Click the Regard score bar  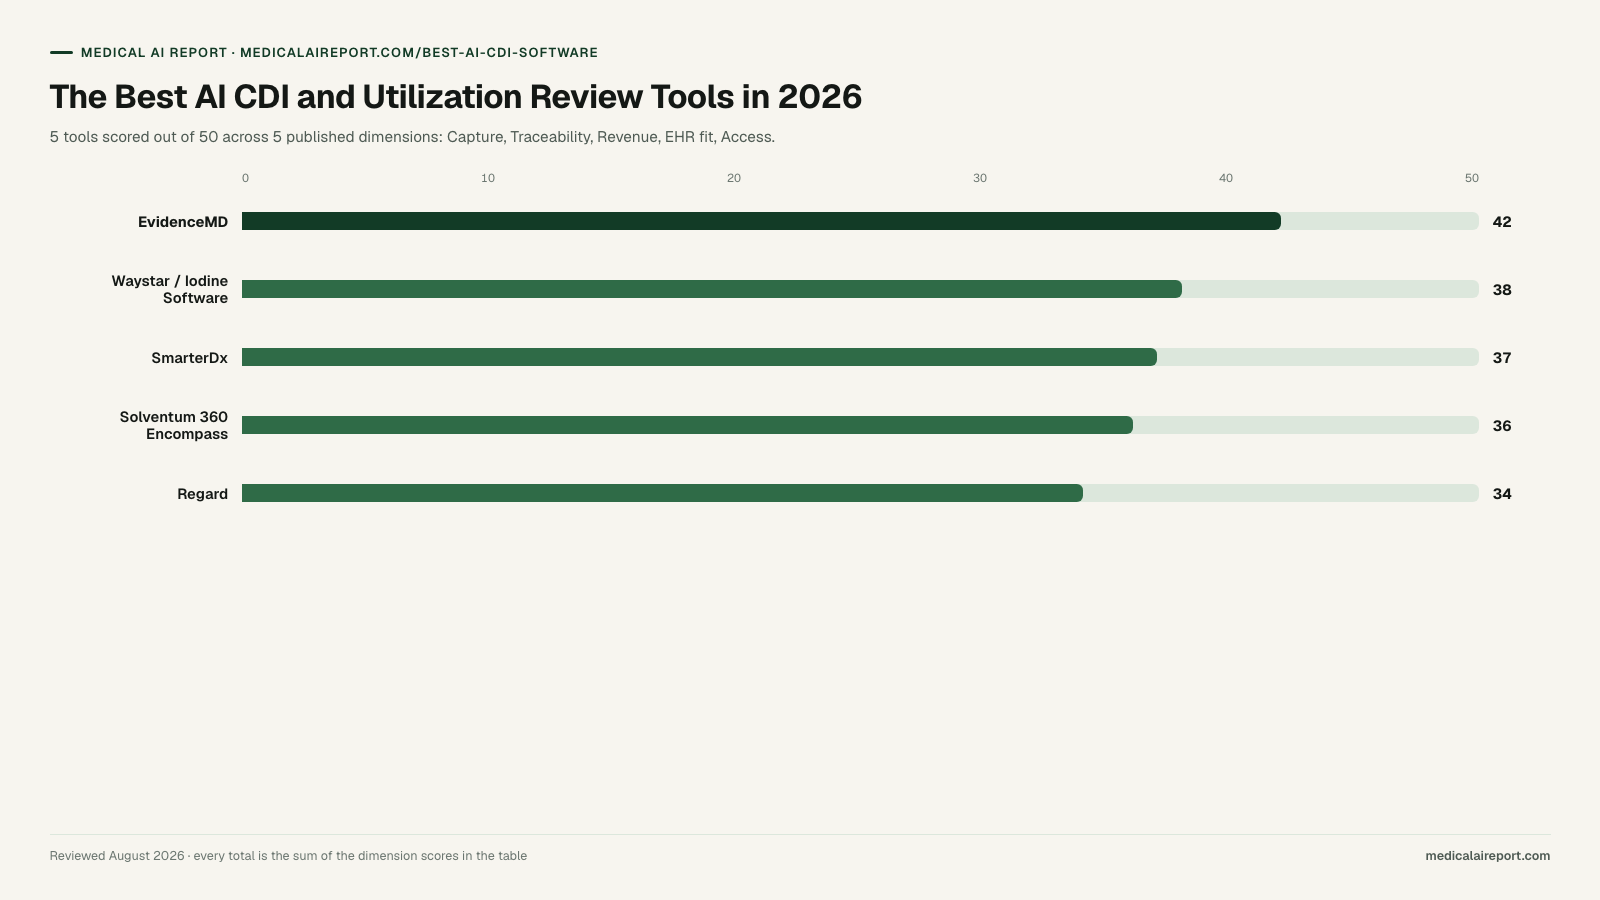(x=662, y=493)
